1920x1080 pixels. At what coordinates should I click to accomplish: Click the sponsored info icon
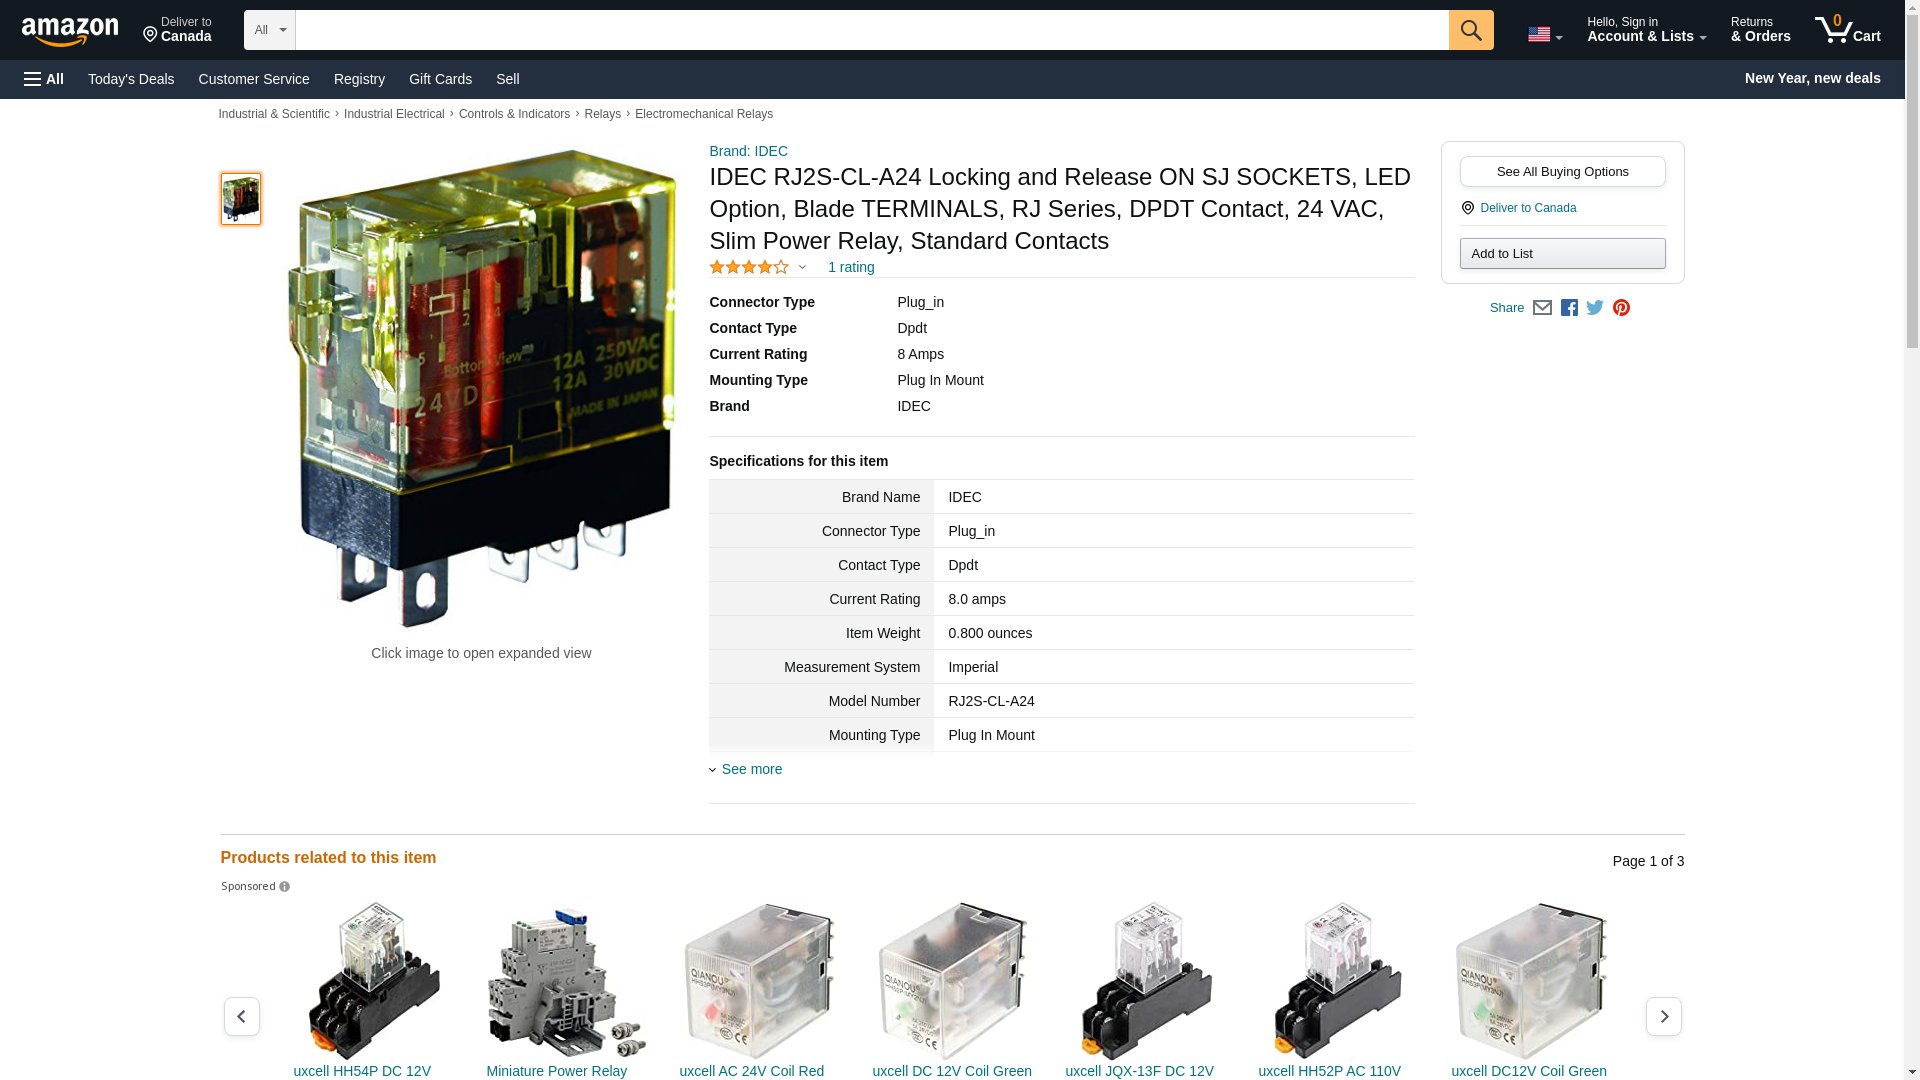tap(284, 887)
